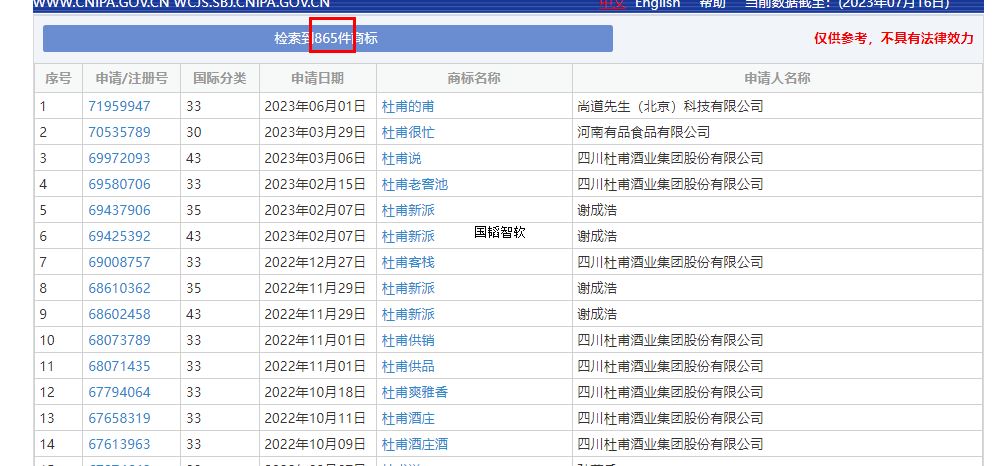Open registration number 67658319
Screen dimensions: 1002x466
click(x=119, y=418)
